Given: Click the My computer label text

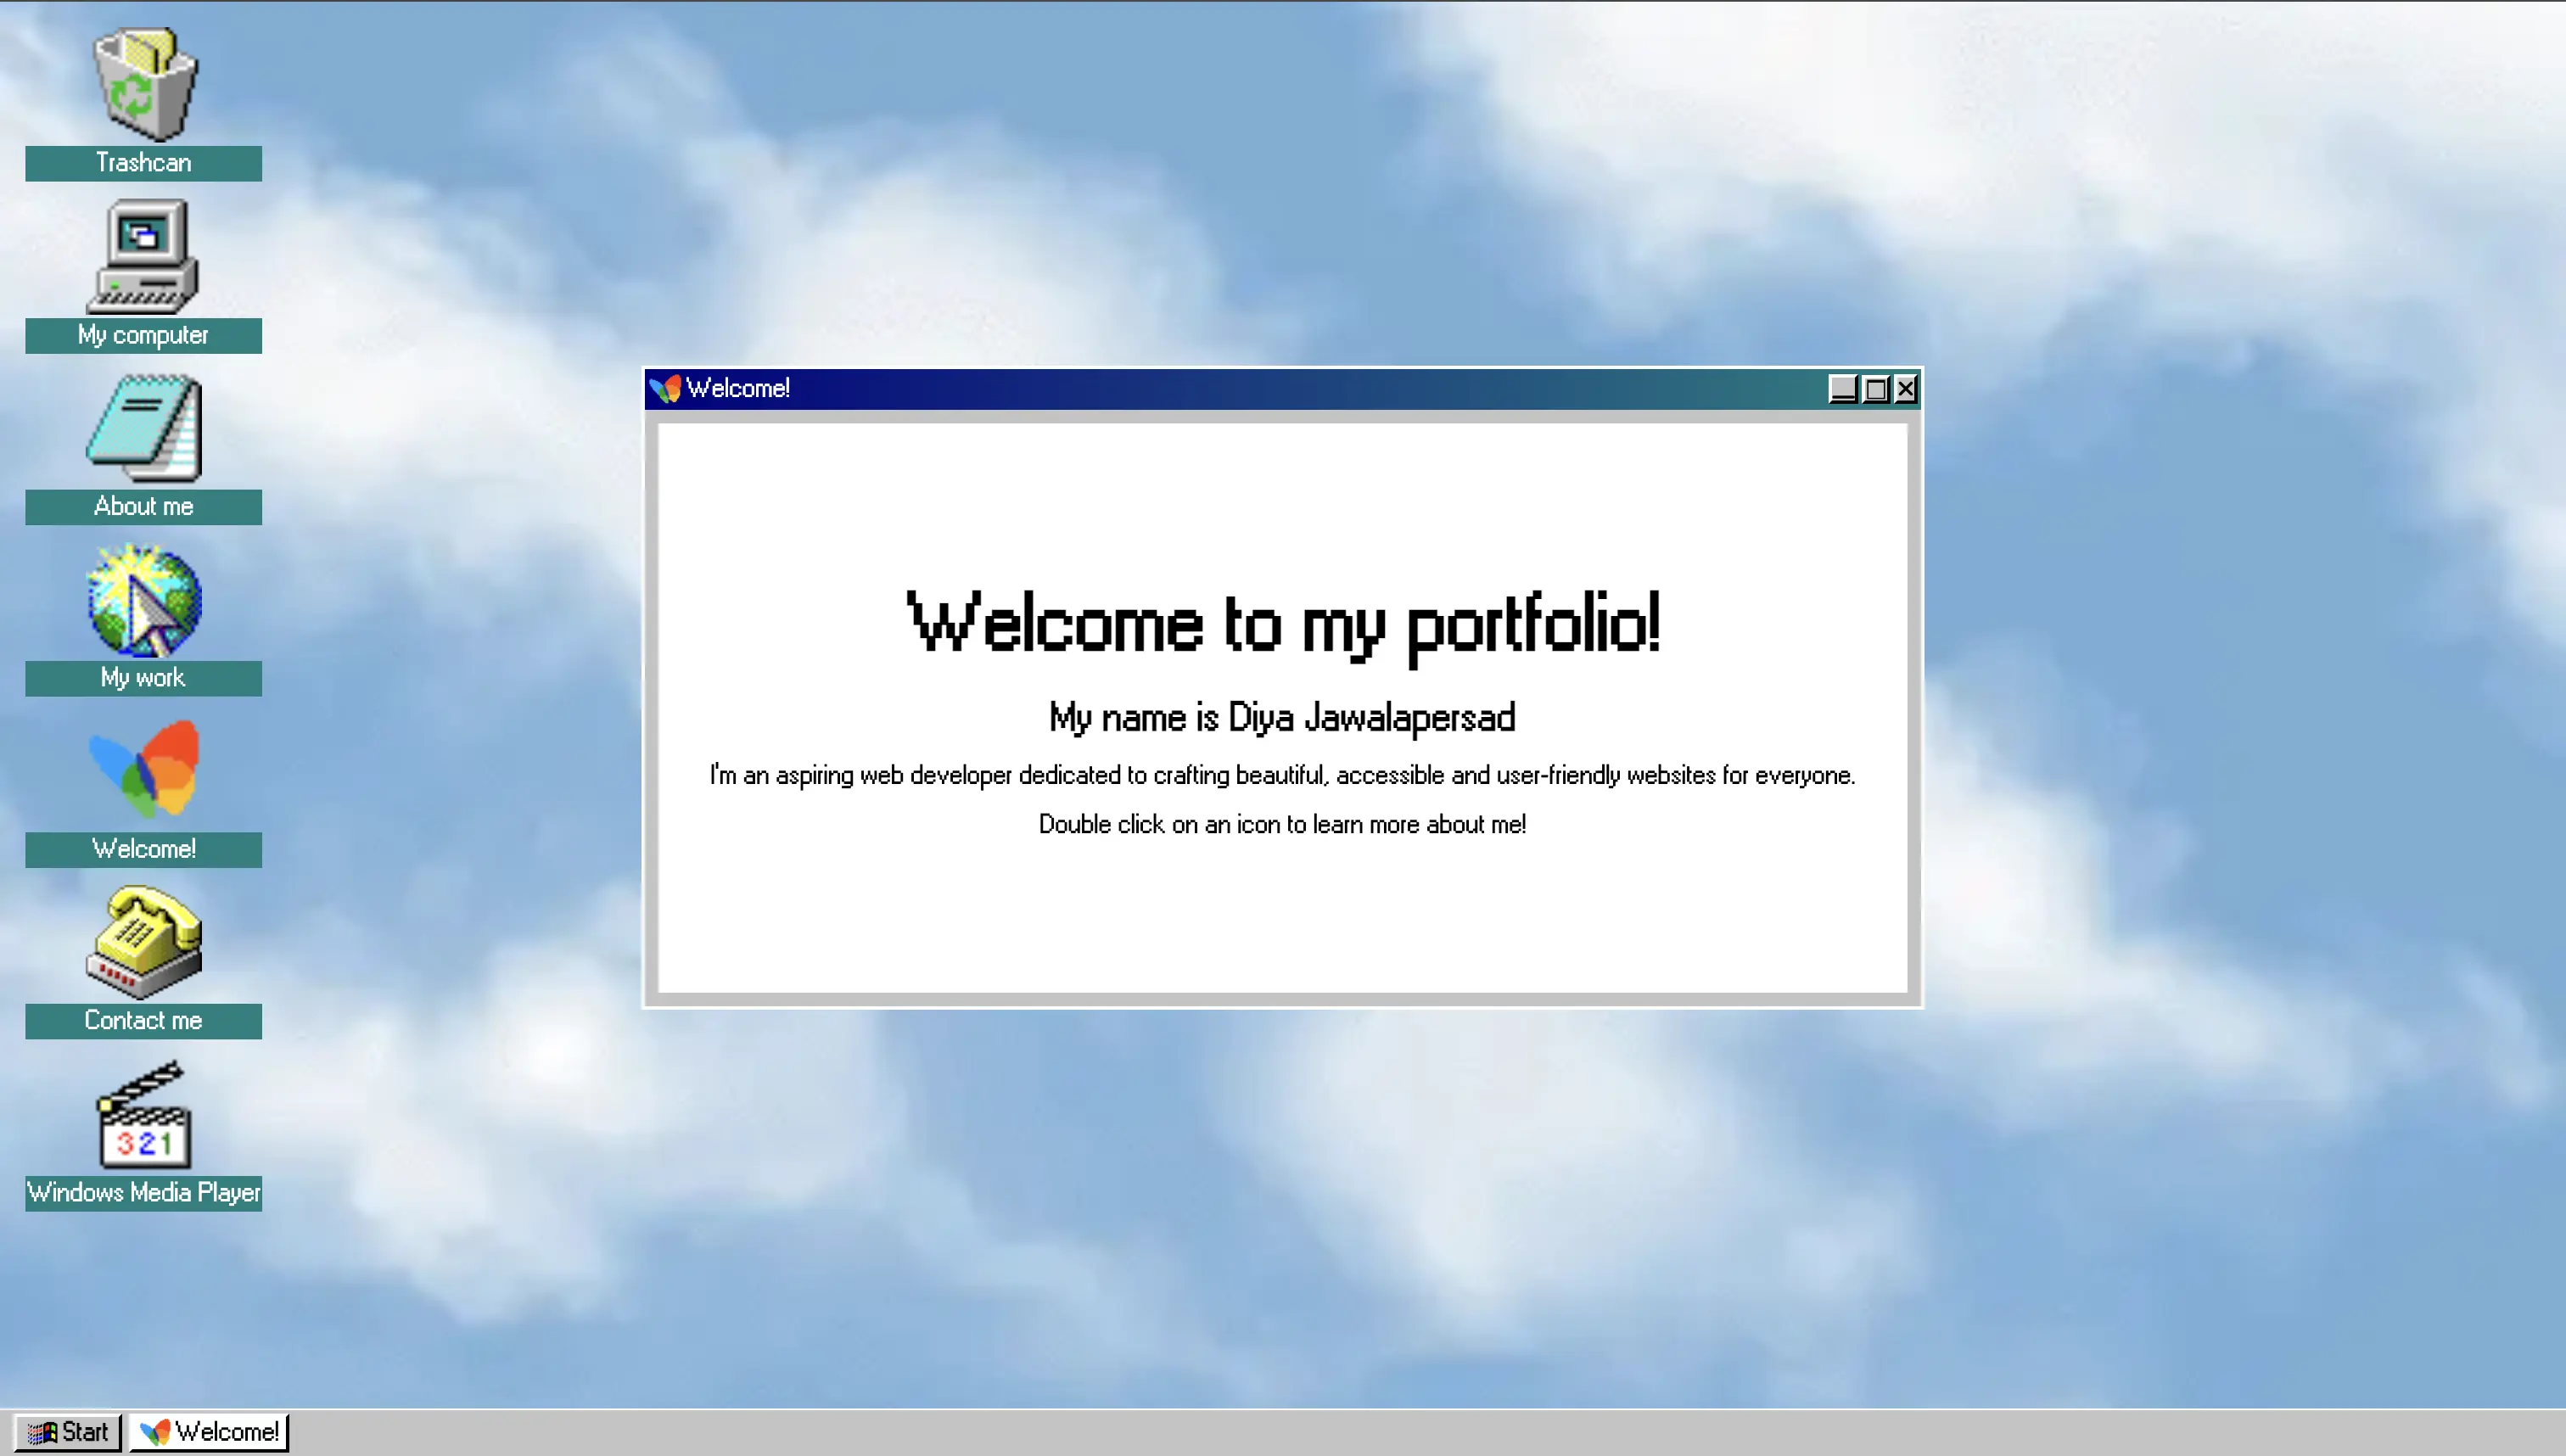Looking at the screenshot, I should click(x=143, y=335).
